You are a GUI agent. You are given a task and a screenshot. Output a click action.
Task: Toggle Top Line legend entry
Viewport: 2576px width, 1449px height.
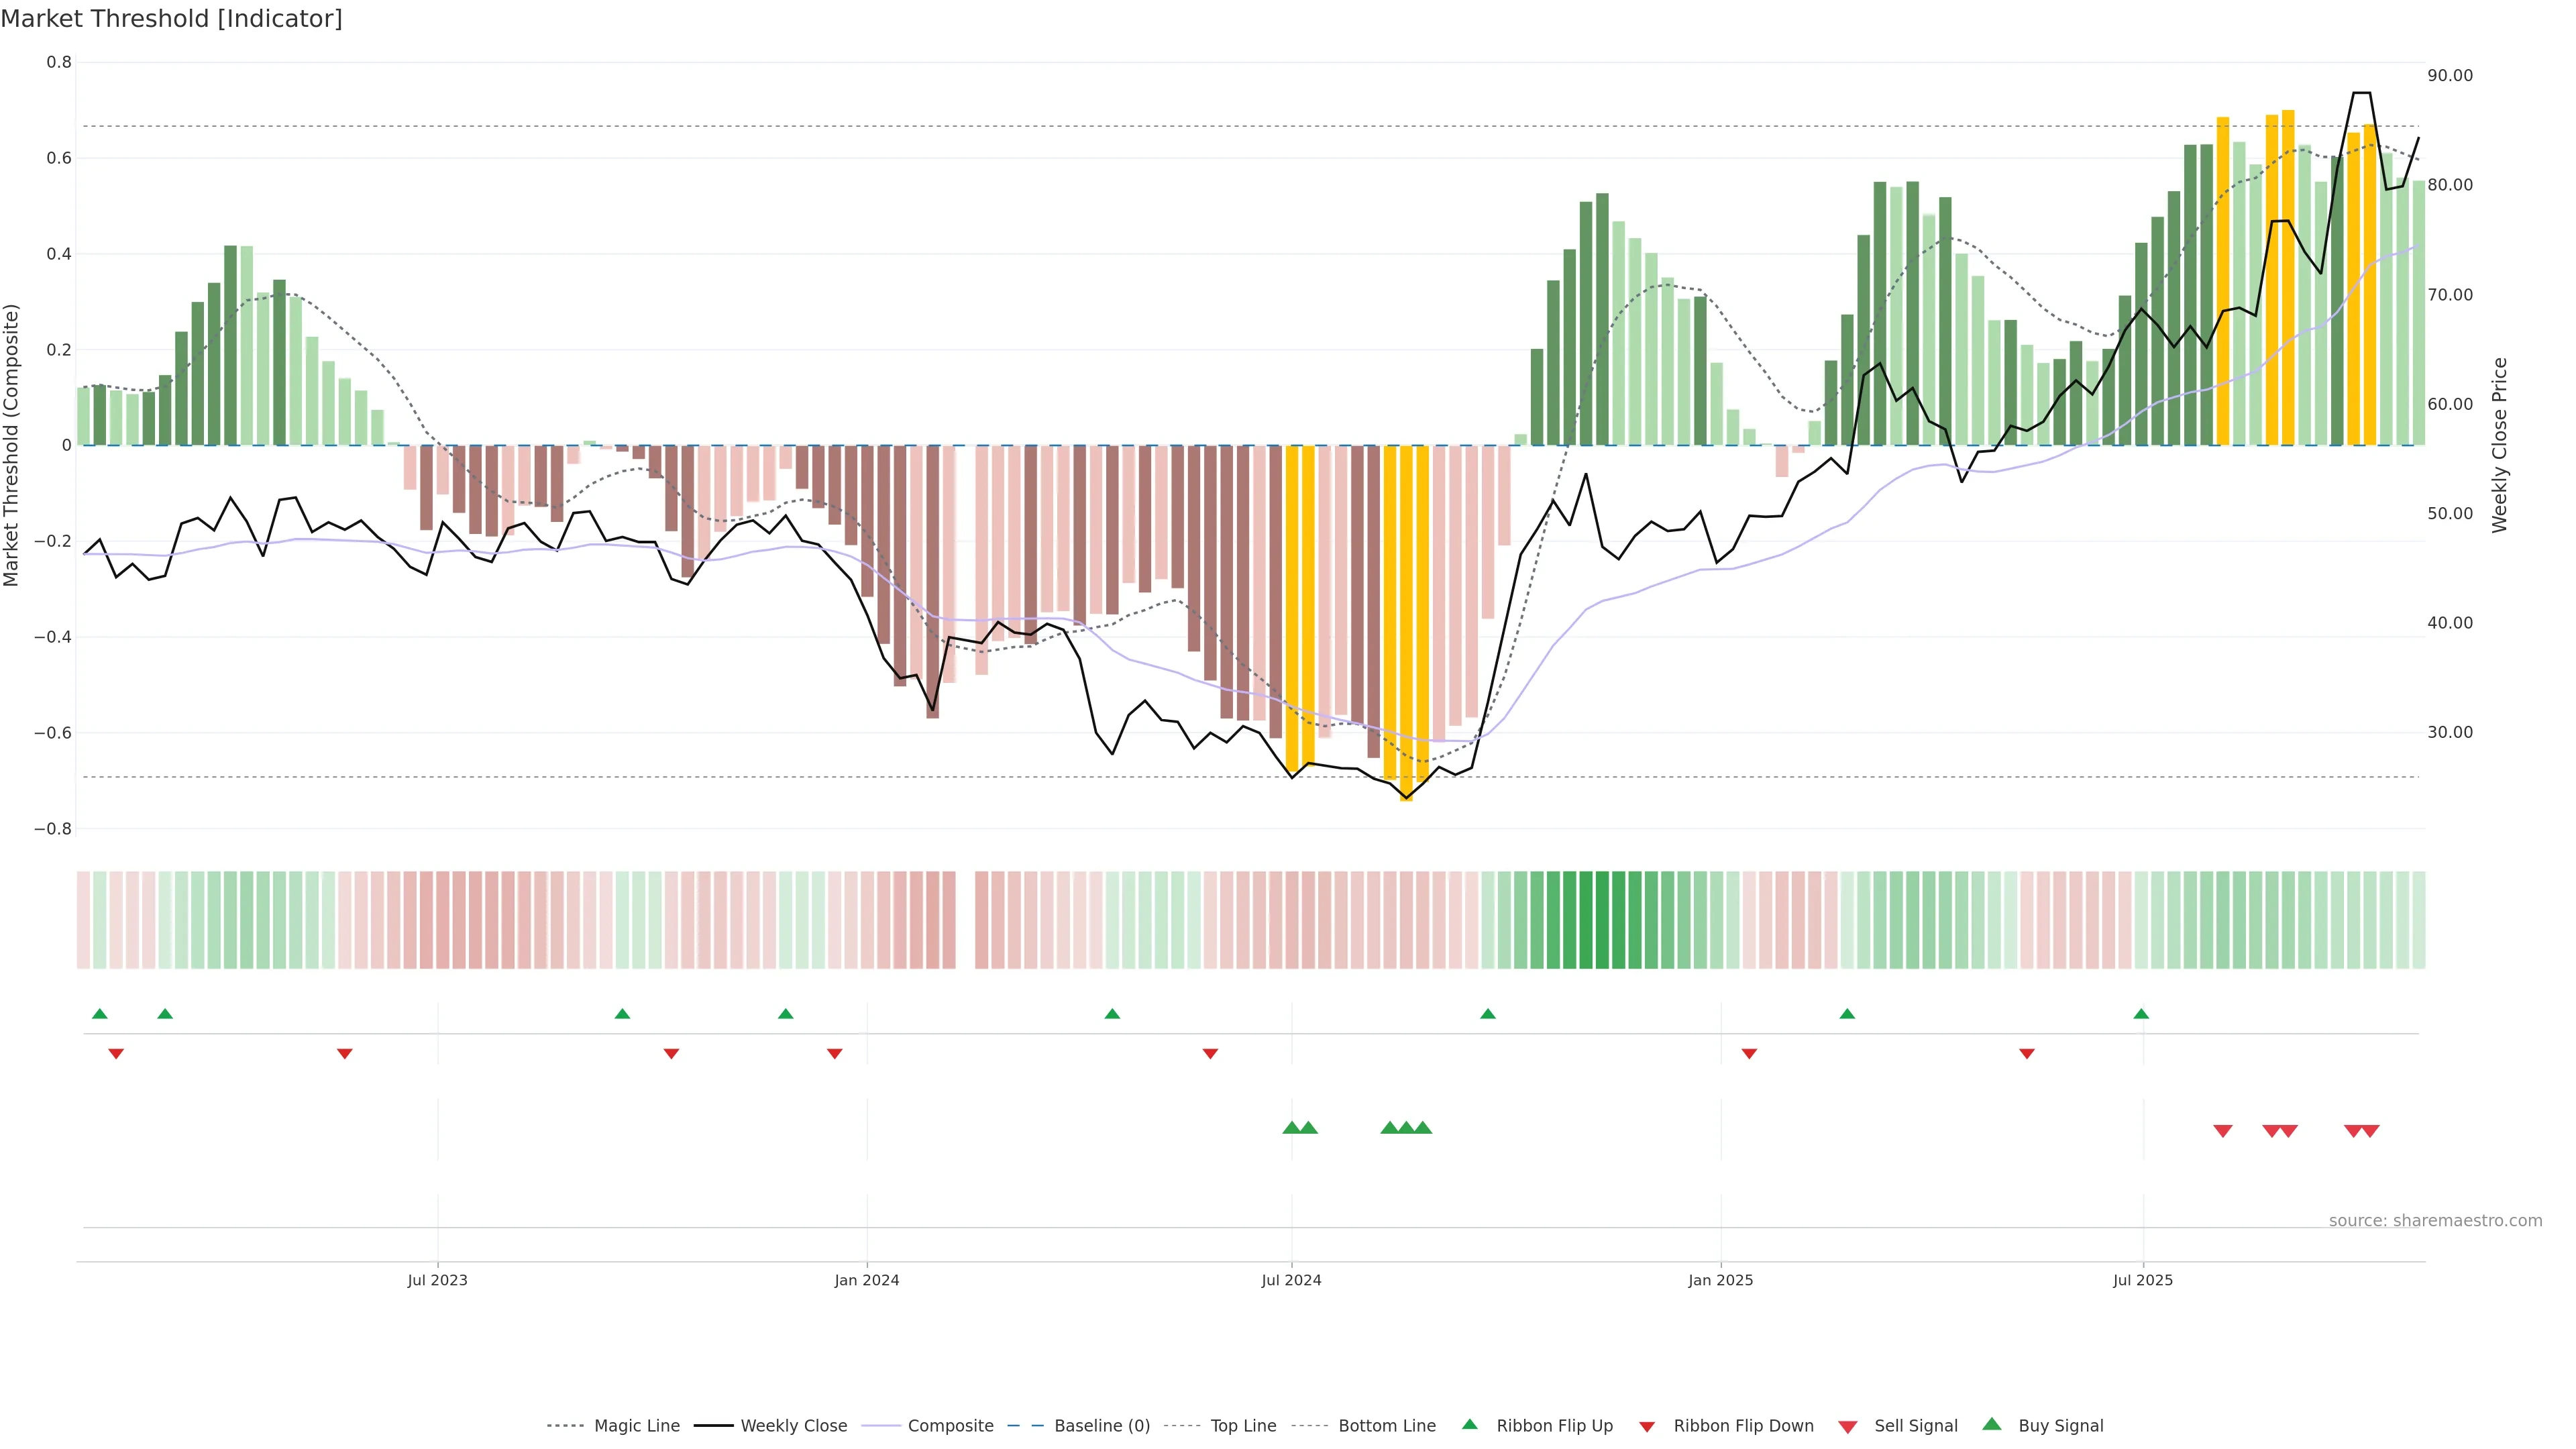(x=1243, y=1426)
